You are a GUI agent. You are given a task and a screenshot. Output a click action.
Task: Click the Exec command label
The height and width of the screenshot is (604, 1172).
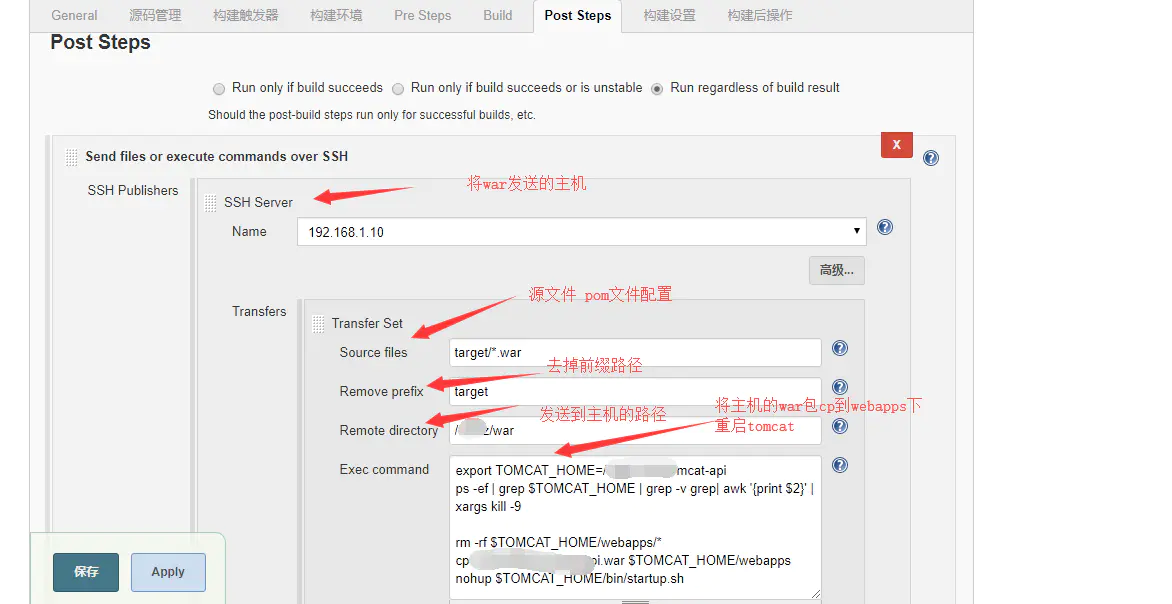coord(384,469)
